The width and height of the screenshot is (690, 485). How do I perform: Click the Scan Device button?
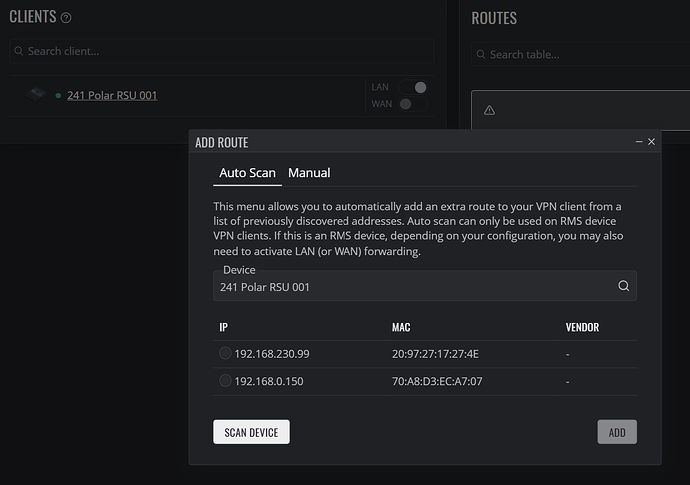pyautogui.click(x=251, y=432)
